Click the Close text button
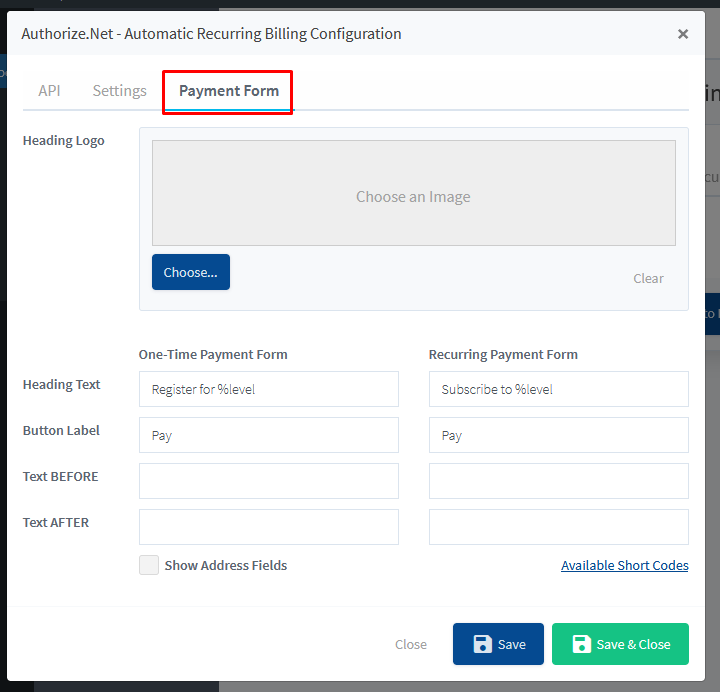Image resolution: width=720 pixels, height=692 pixels. coord(411,644)
